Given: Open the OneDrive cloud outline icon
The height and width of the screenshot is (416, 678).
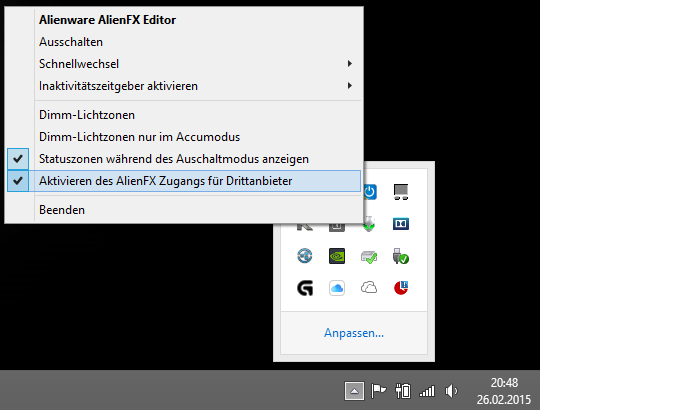Looking at the screenshot, I should tap(369, 288).
